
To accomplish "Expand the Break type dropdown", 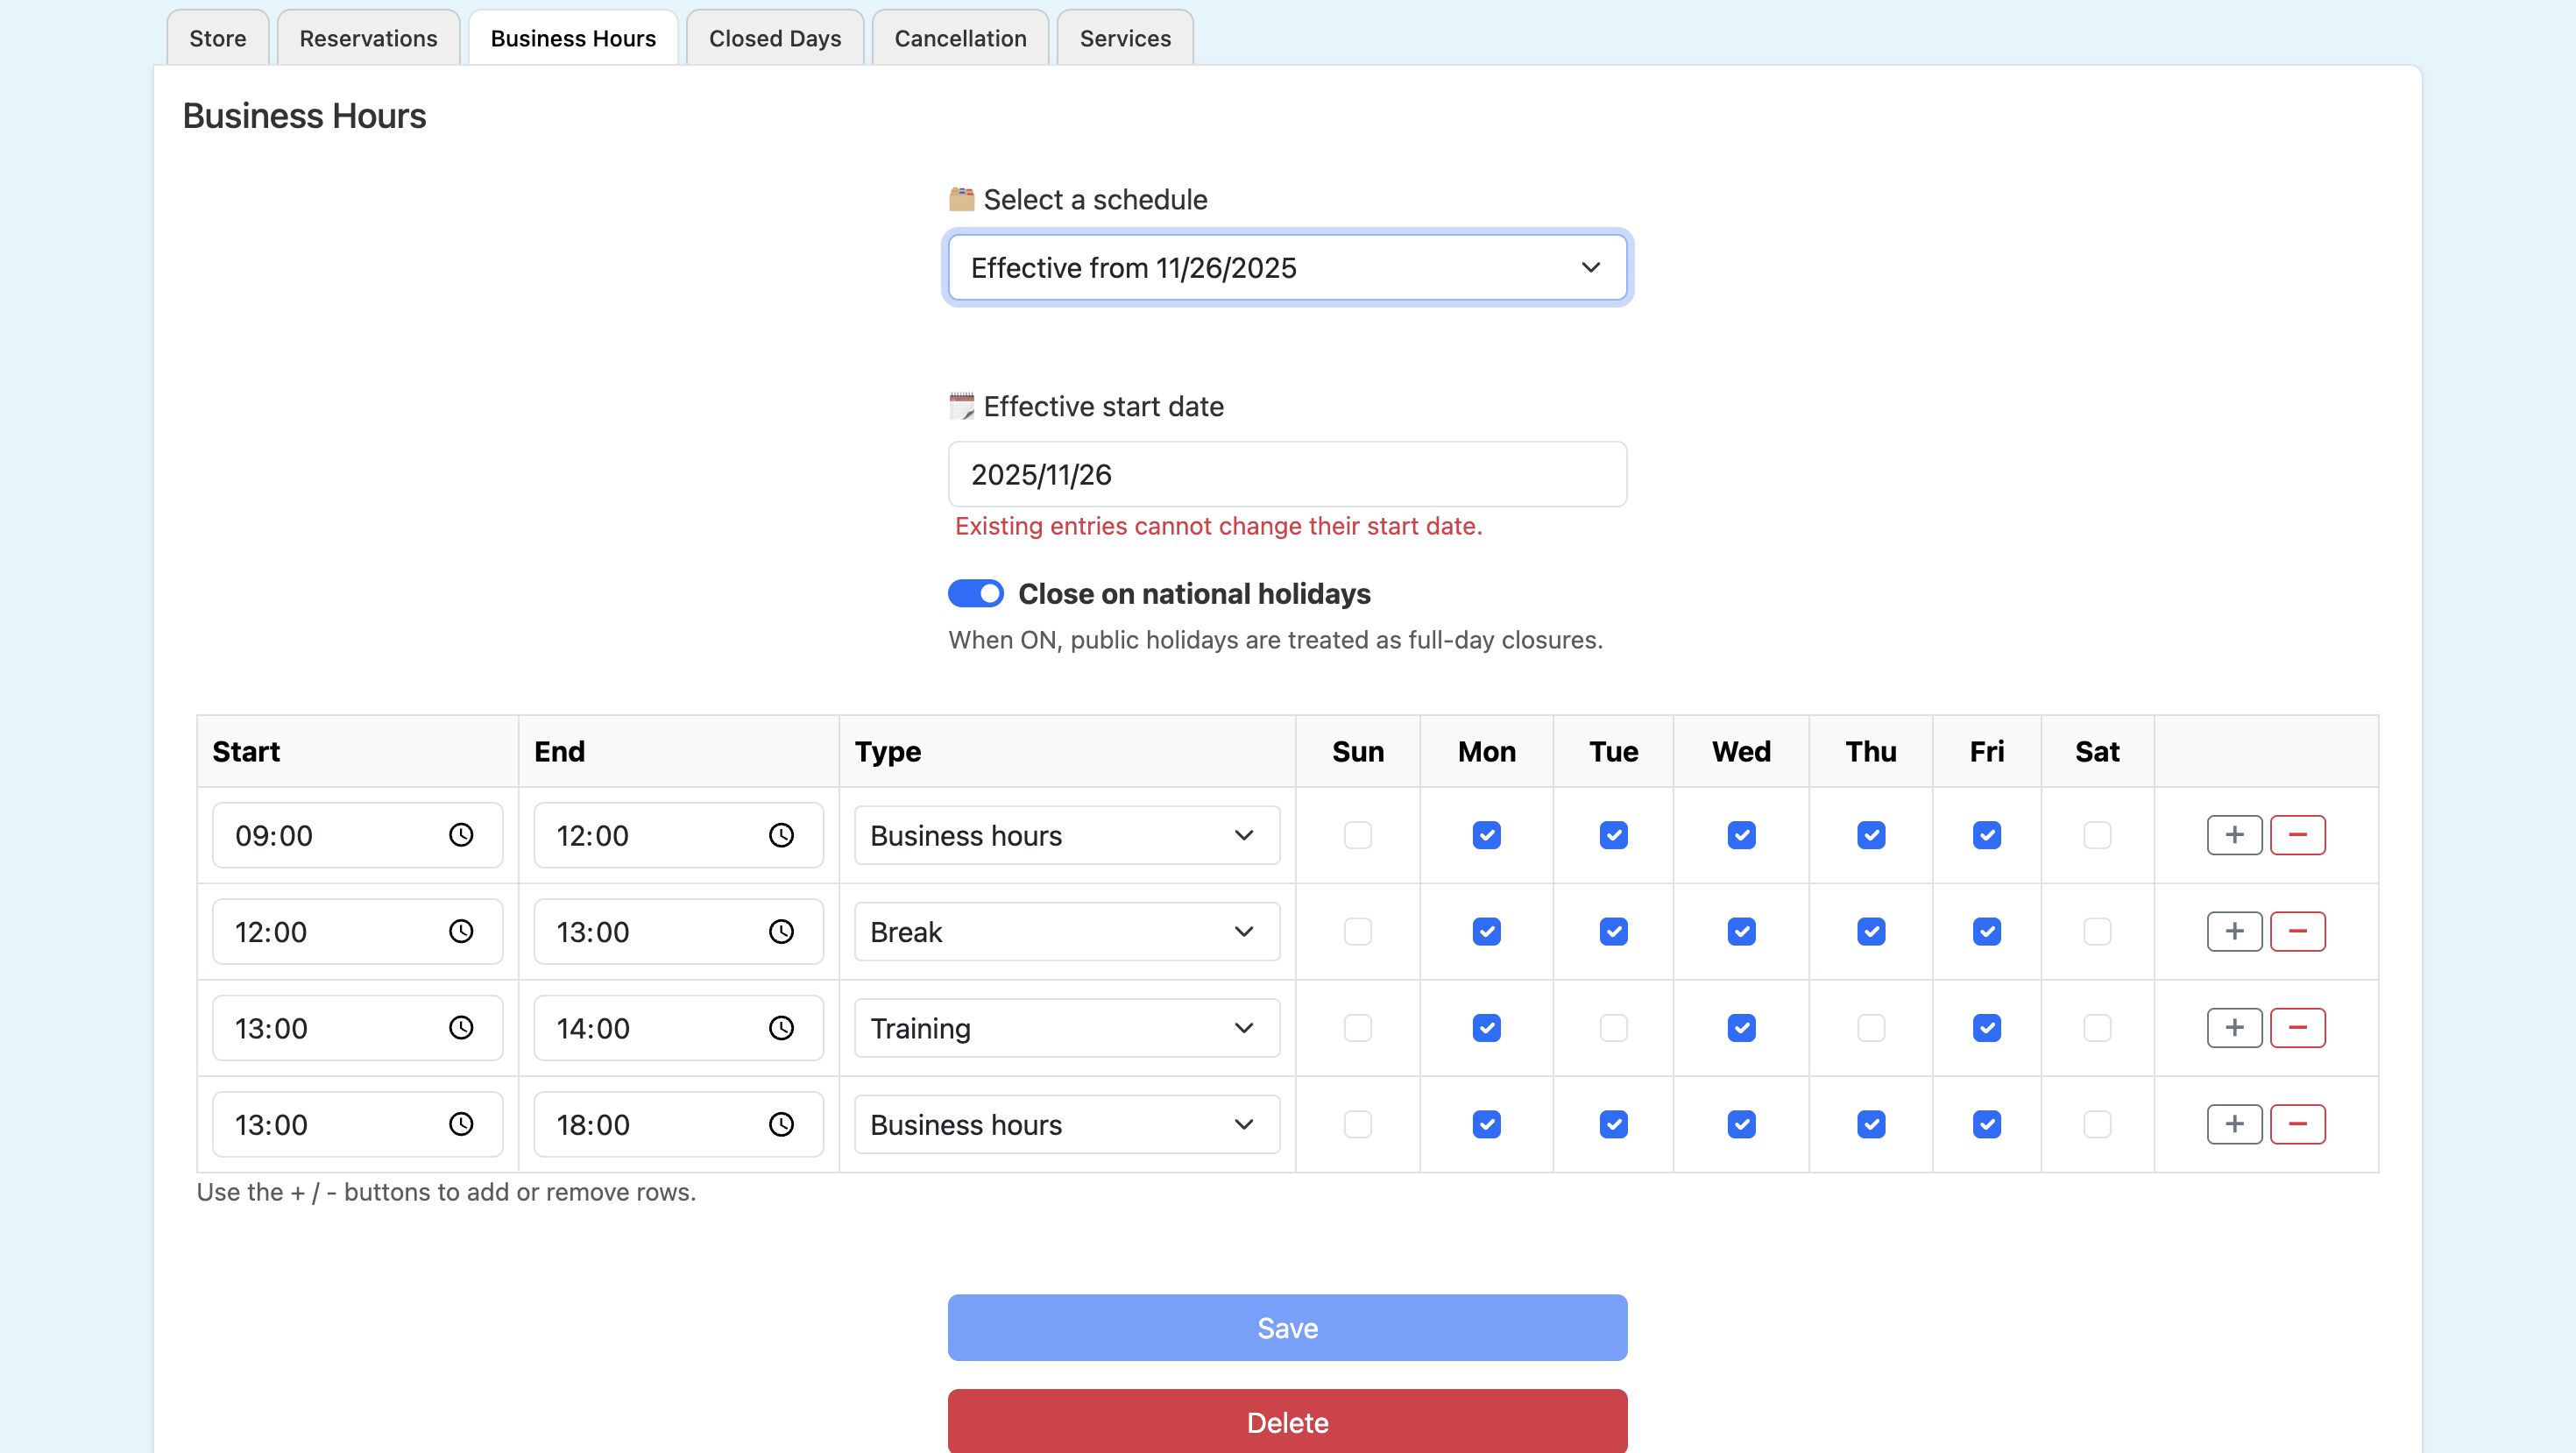I will (x=1066, y=931).
